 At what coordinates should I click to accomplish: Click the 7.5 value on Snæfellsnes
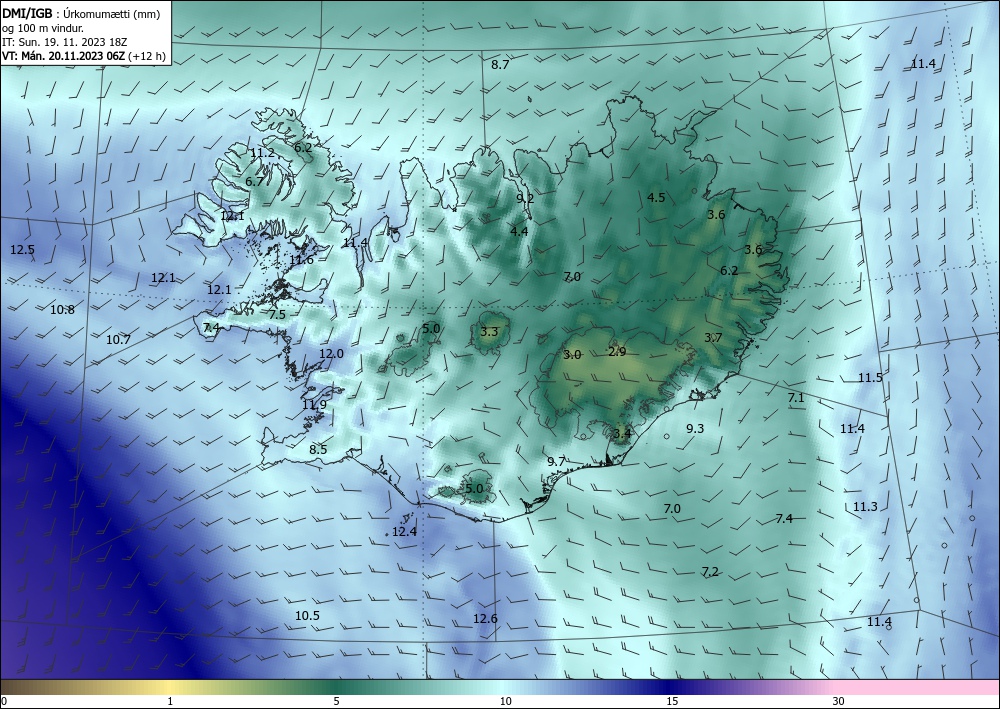point(277,314)
